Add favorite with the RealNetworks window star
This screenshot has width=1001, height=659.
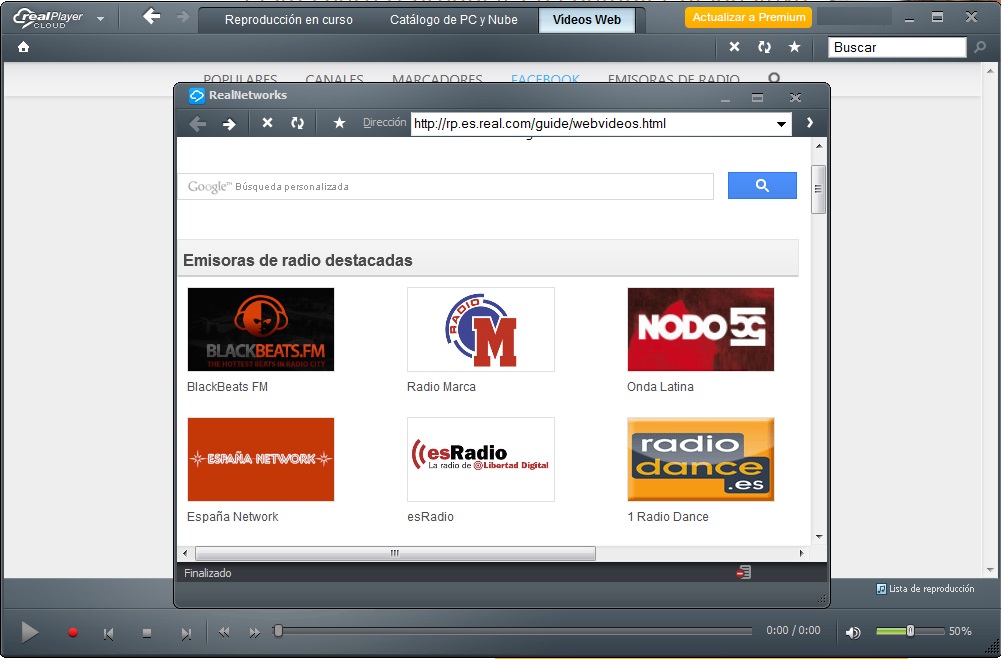pos(340,123)
